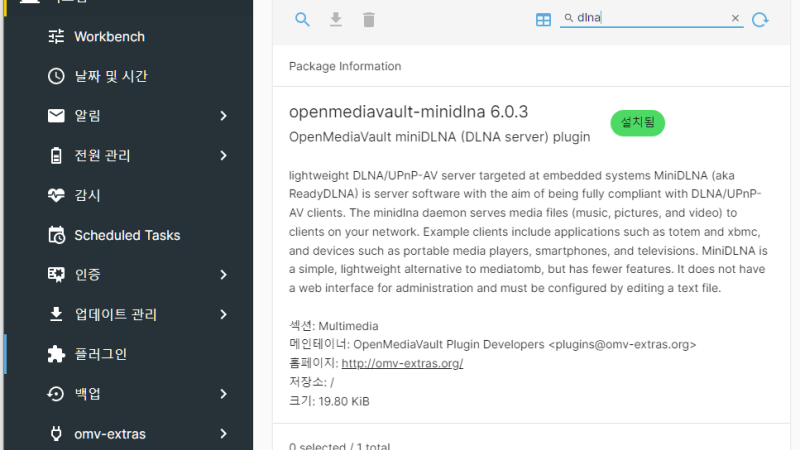Viewport: 800px width, 450px height.
Task: Open the 날짜 및 시간 menu item
Action: click(129, 76)
